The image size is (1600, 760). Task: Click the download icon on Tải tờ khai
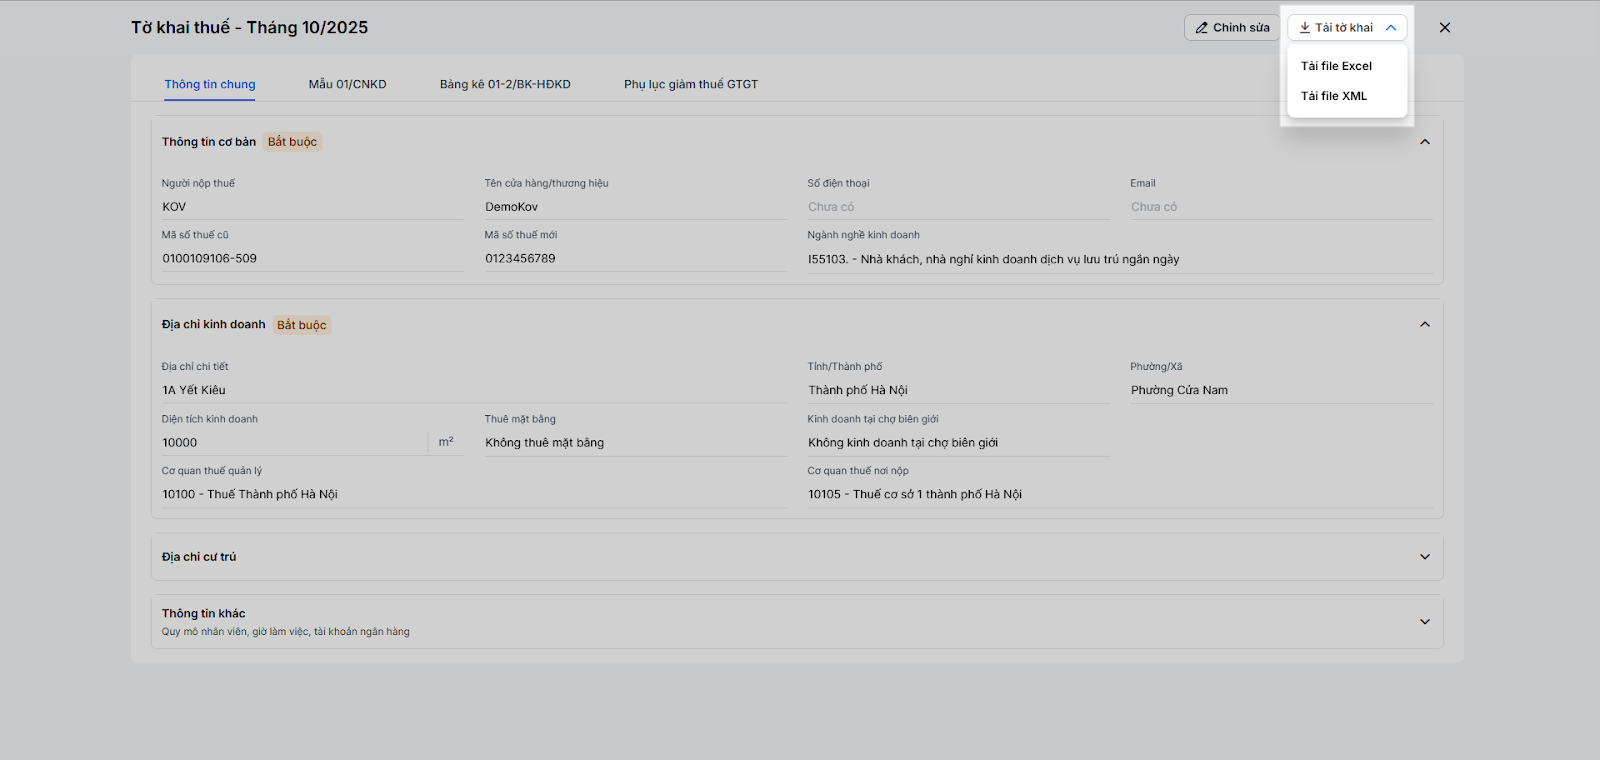click(x=1305, y=28)
